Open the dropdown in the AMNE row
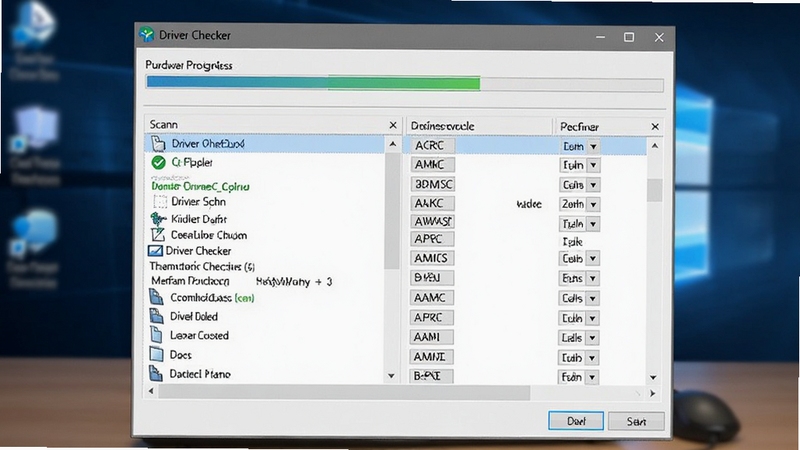Image resolution: width=800 pixels, height=450 pixels. pyautogui.click(x=592, y=358)
